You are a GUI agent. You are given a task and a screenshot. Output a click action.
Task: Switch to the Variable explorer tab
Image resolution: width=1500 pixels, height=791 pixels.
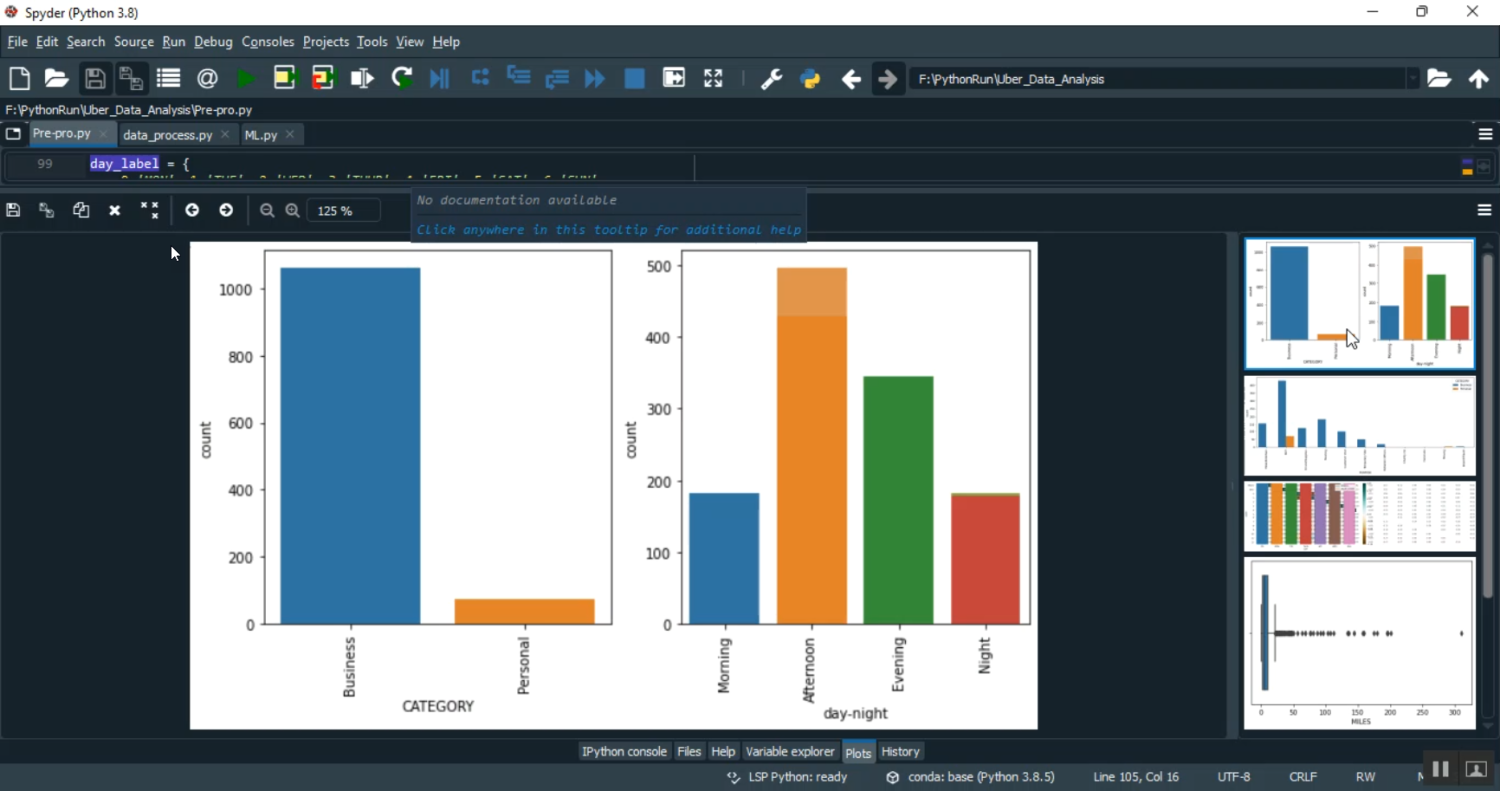tap(789, 752)
